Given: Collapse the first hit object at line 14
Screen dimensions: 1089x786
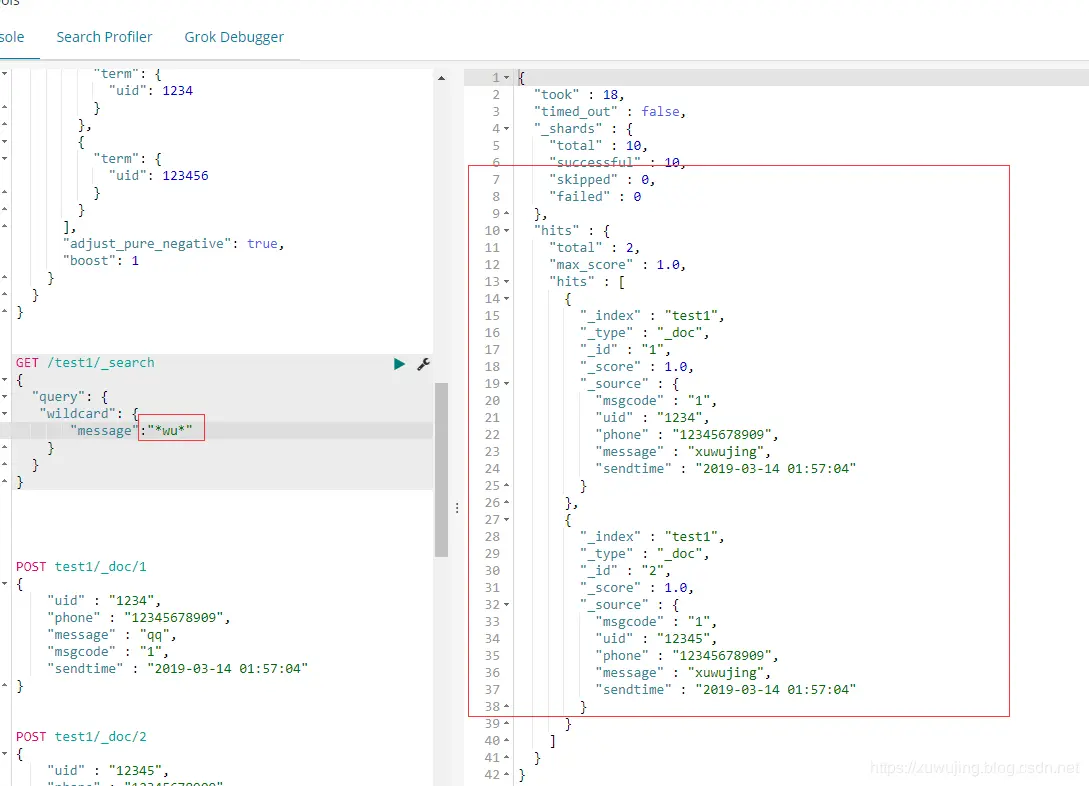Looking at the screenshot, I should 506,299.
